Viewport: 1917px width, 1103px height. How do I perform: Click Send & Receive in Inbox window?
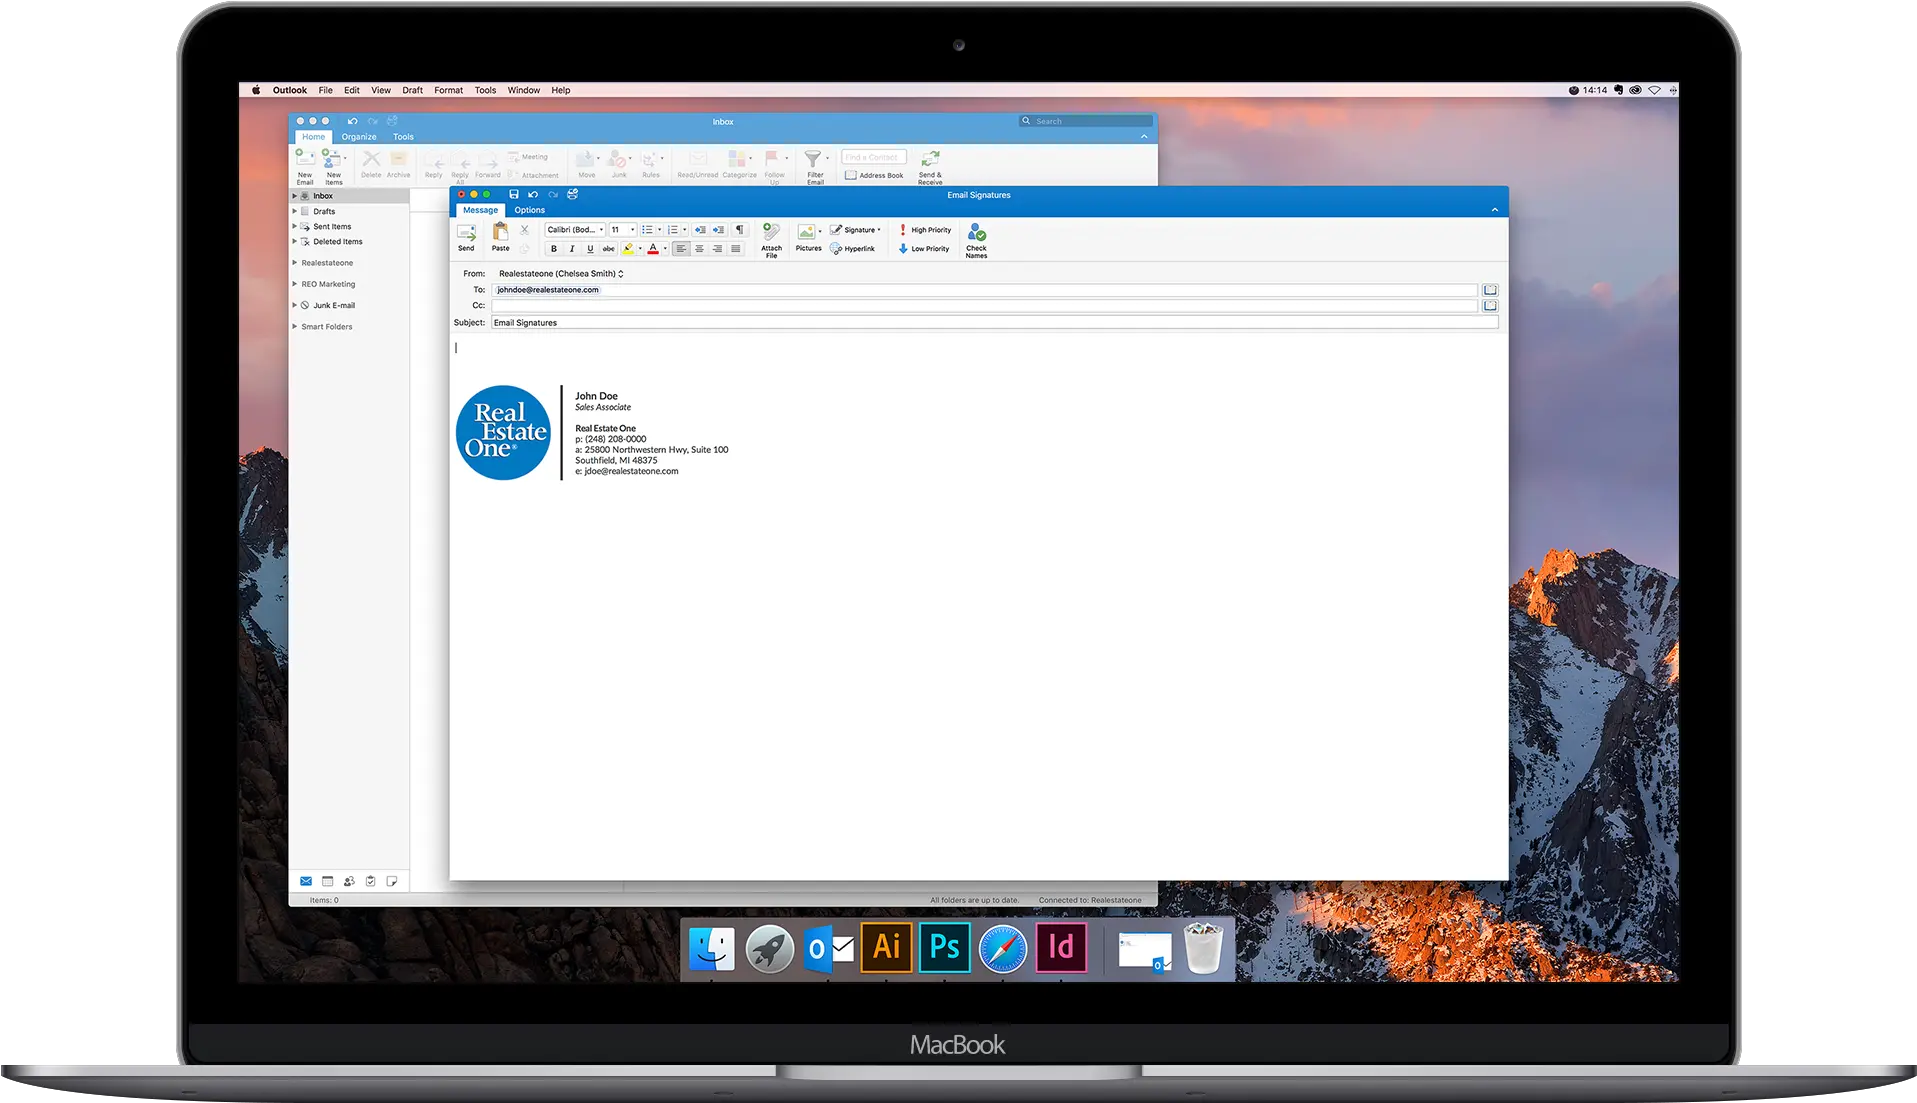click(x=930, y=166)
